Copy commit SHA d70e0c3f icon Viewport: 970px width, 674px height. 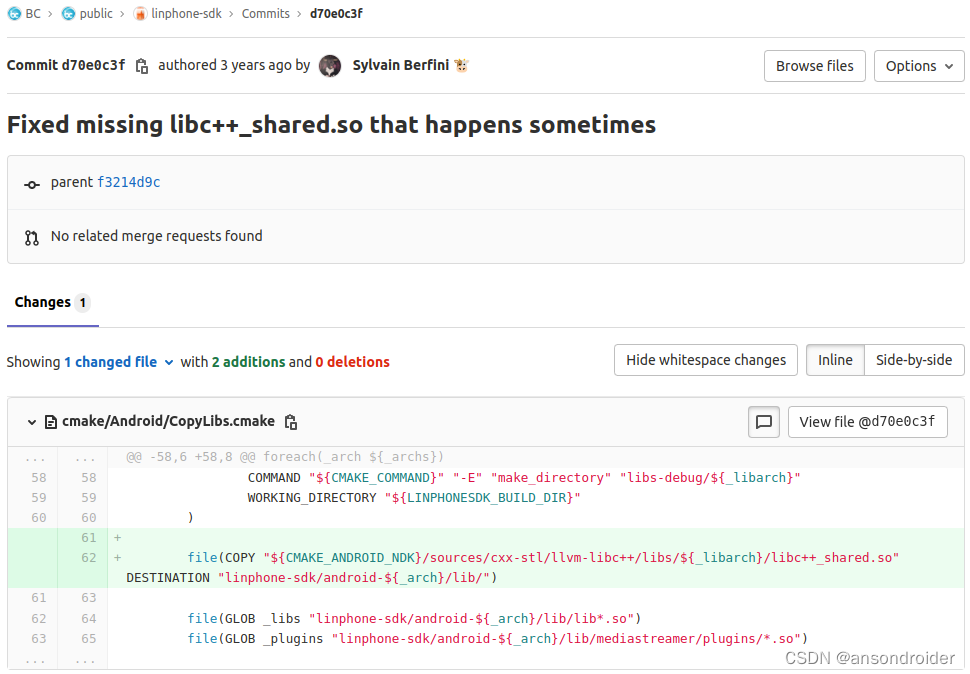(x=142, y=66)
